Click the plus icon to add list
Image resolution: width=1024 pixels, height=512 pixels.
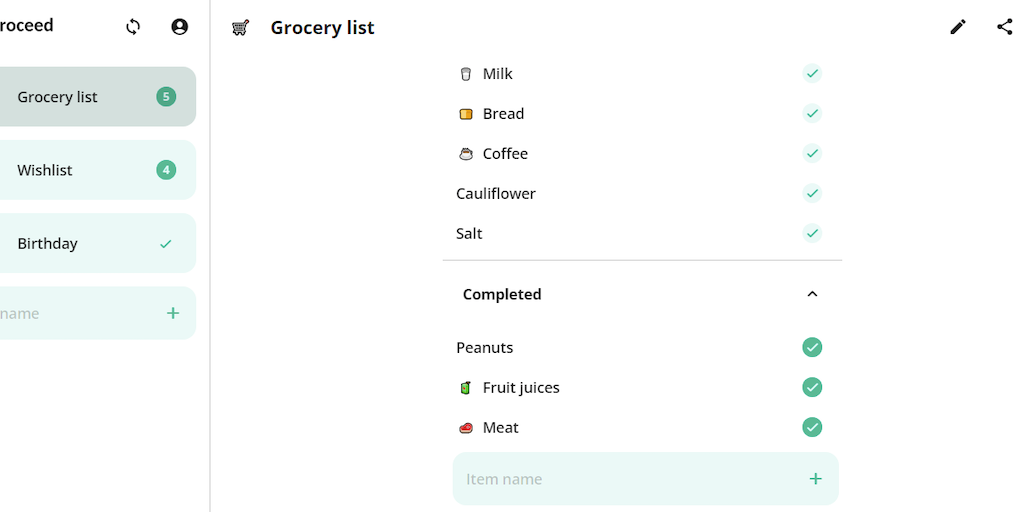coord(173,313)
